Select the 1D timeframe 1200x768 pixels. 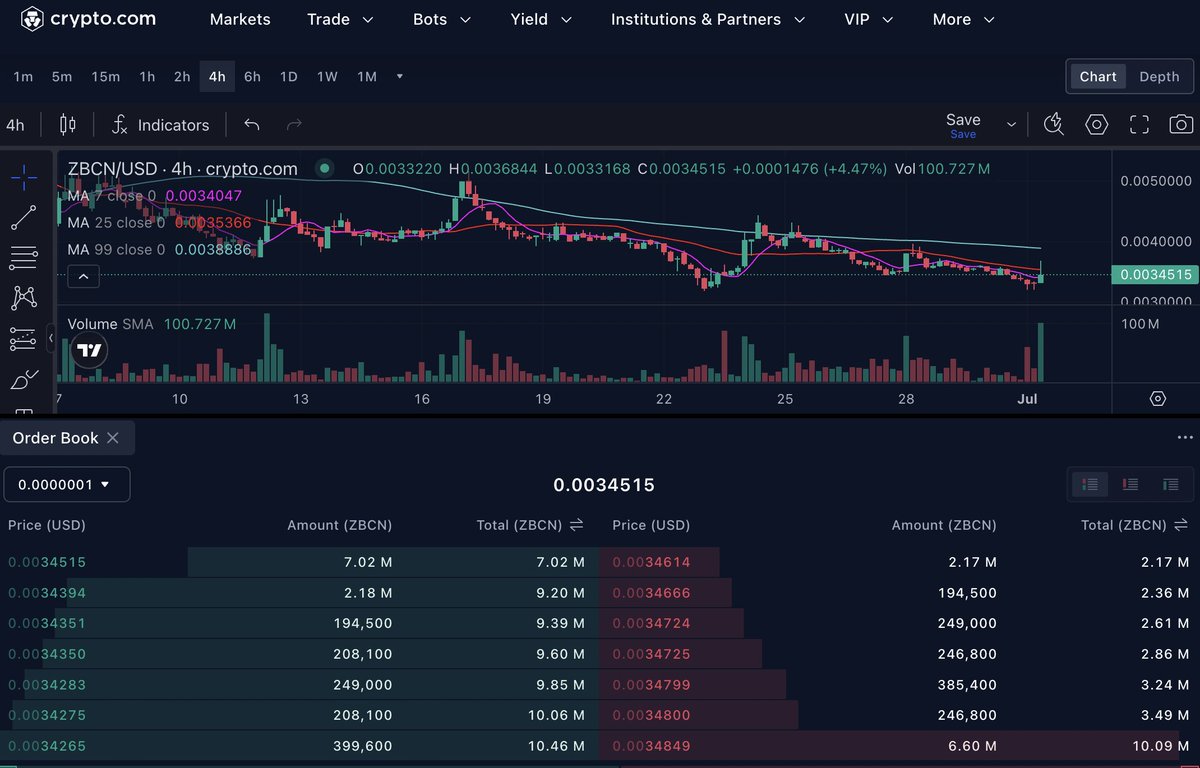288,76
